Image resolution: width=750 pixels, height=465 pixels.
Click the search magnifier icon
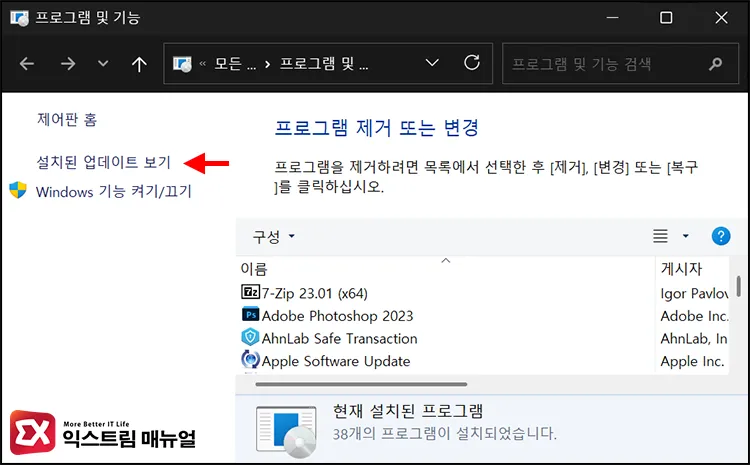pos(716,63)
